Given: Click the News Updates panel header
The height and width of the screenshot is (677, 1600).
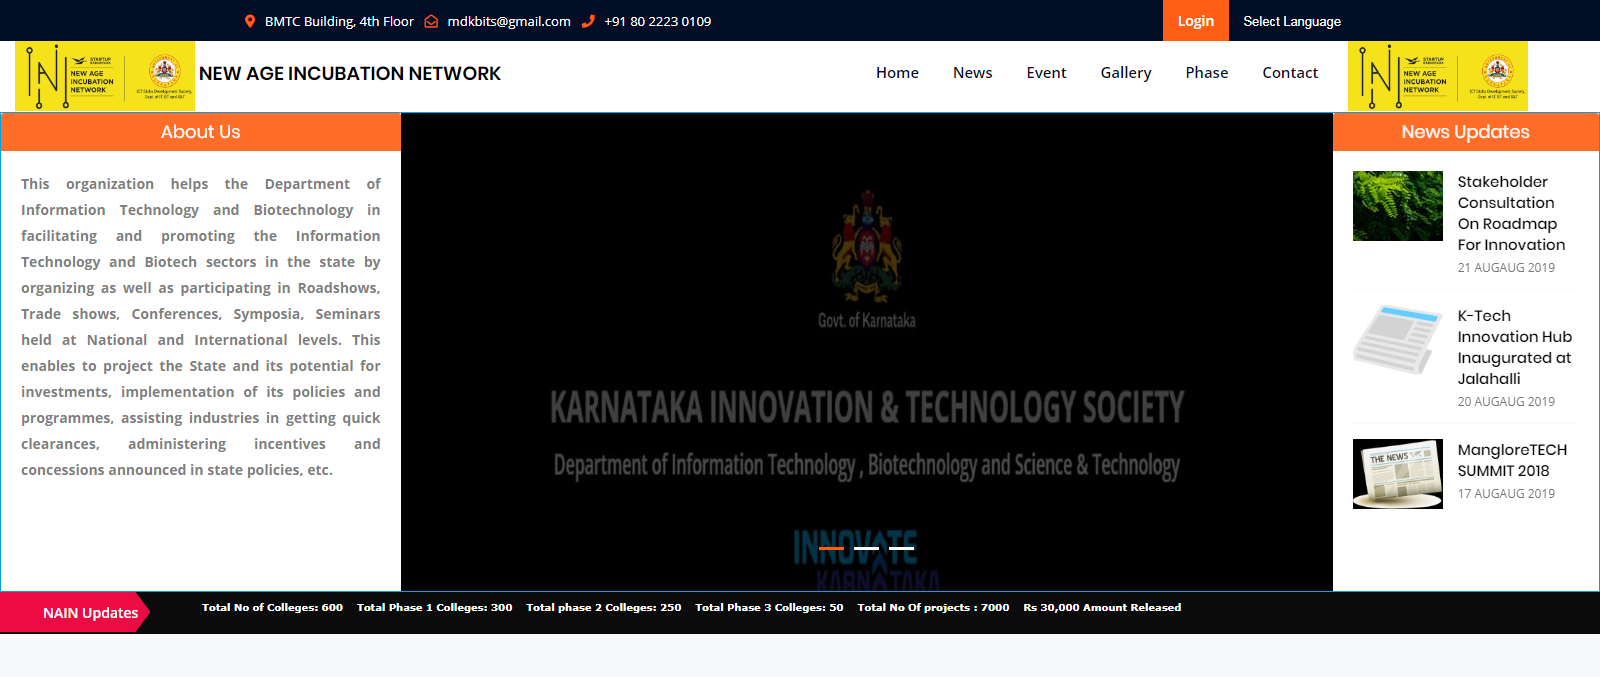Looking at the screenshot, I should 1466,132.
